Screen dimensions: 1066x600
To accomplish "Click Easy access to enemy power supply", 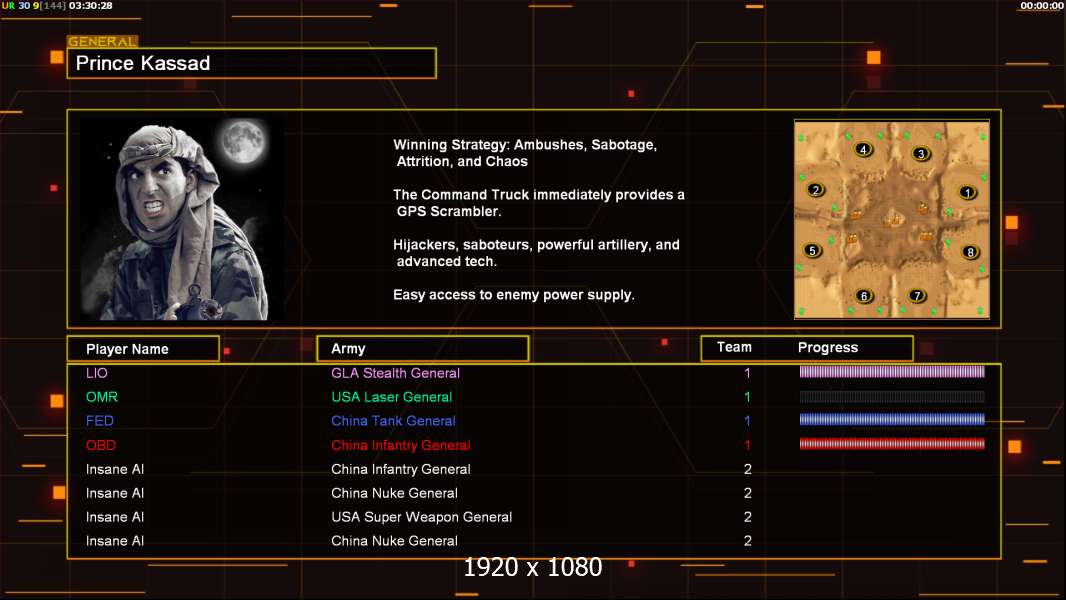I will 514,295.
